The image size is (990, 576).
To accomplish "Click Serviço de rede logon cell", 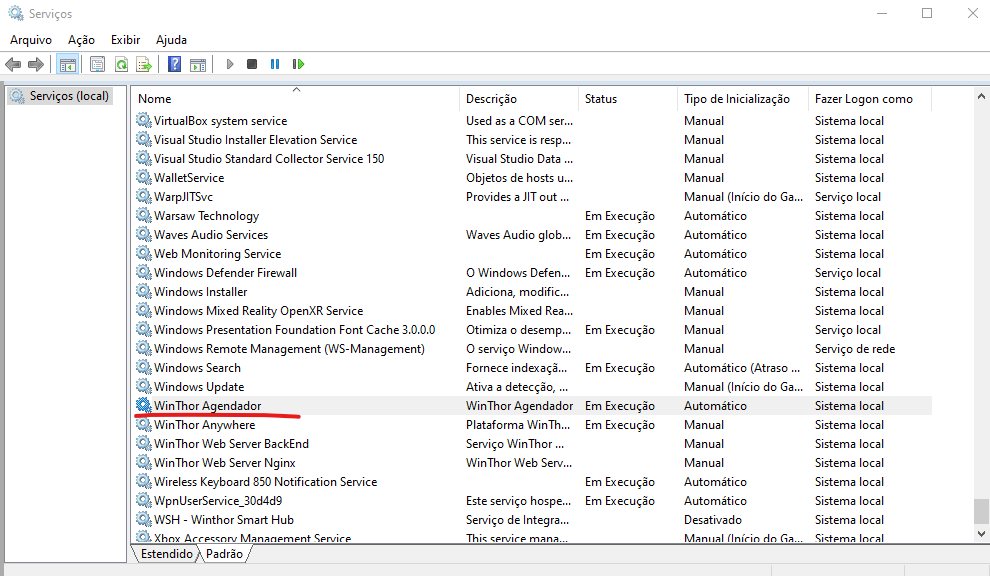I will [855, 349].
